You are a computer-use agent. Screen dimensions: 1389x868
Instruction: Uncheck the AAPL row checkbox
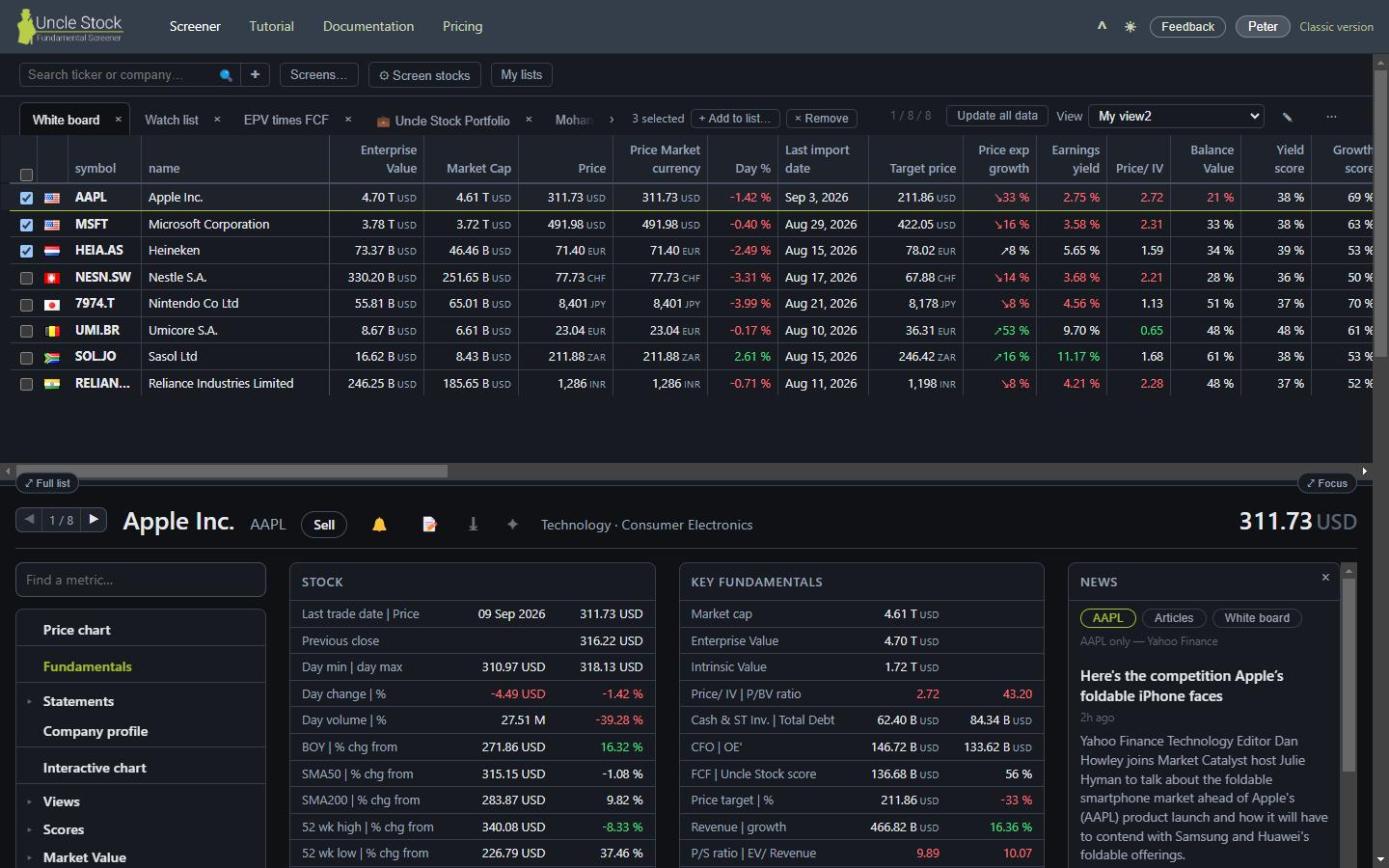[x=27, y=198]
